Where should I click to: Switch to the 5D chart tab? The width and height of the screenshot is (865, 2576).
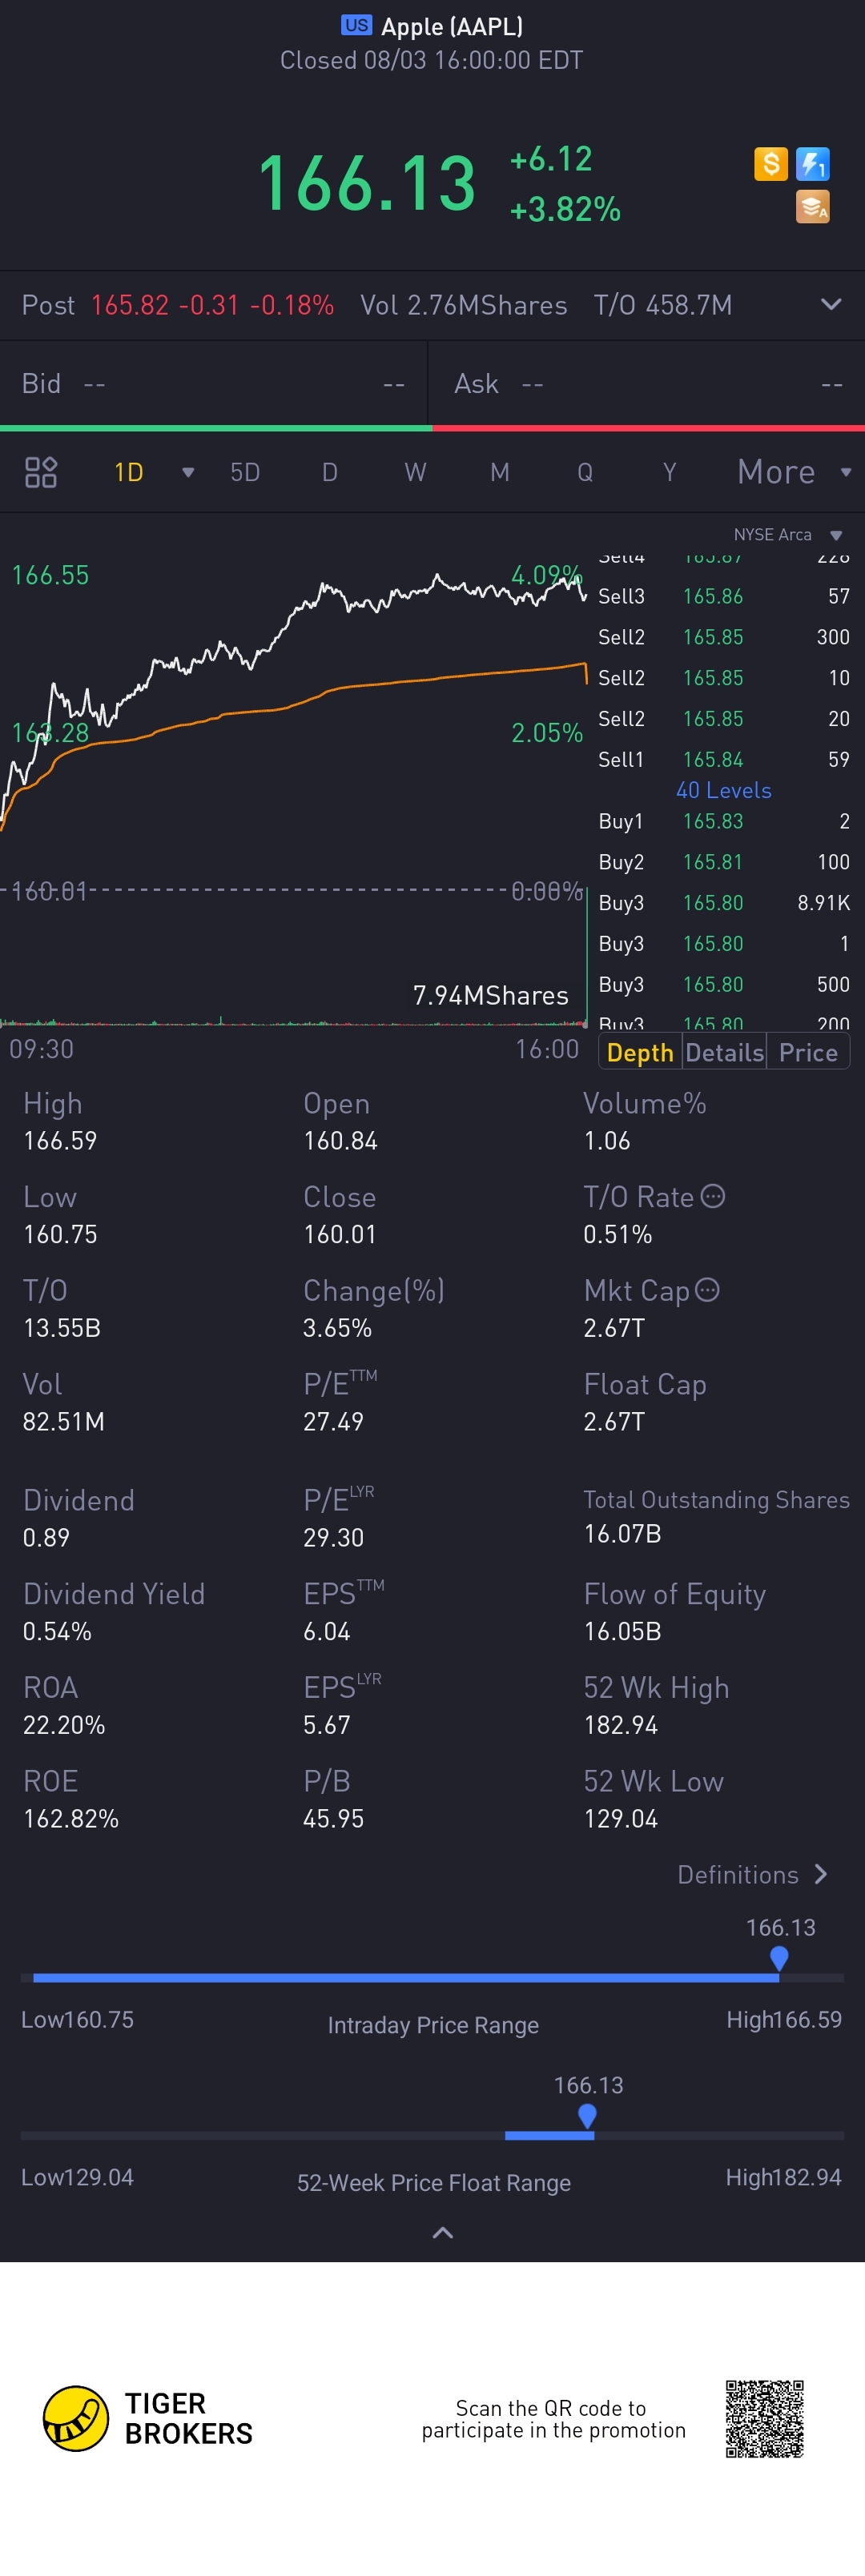245,472
